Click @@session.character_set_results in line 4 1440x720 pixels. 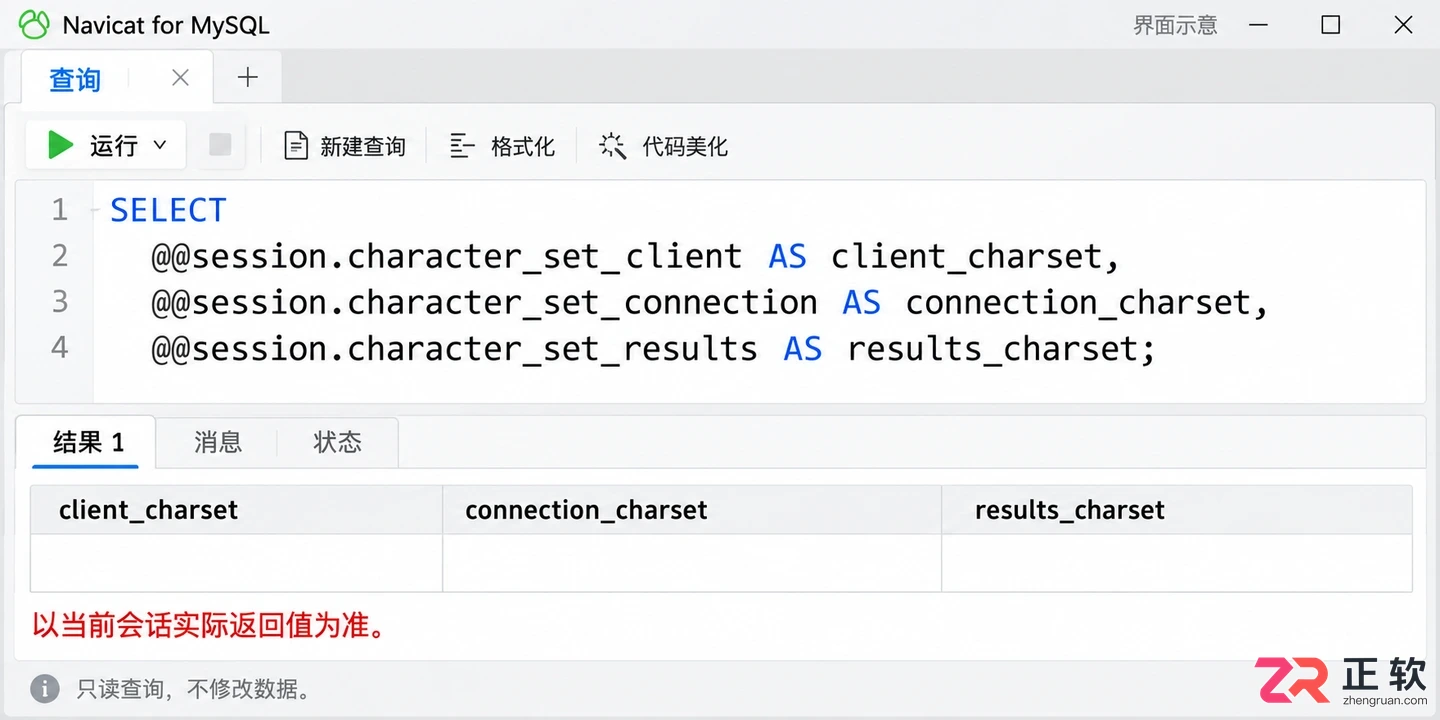455,348
